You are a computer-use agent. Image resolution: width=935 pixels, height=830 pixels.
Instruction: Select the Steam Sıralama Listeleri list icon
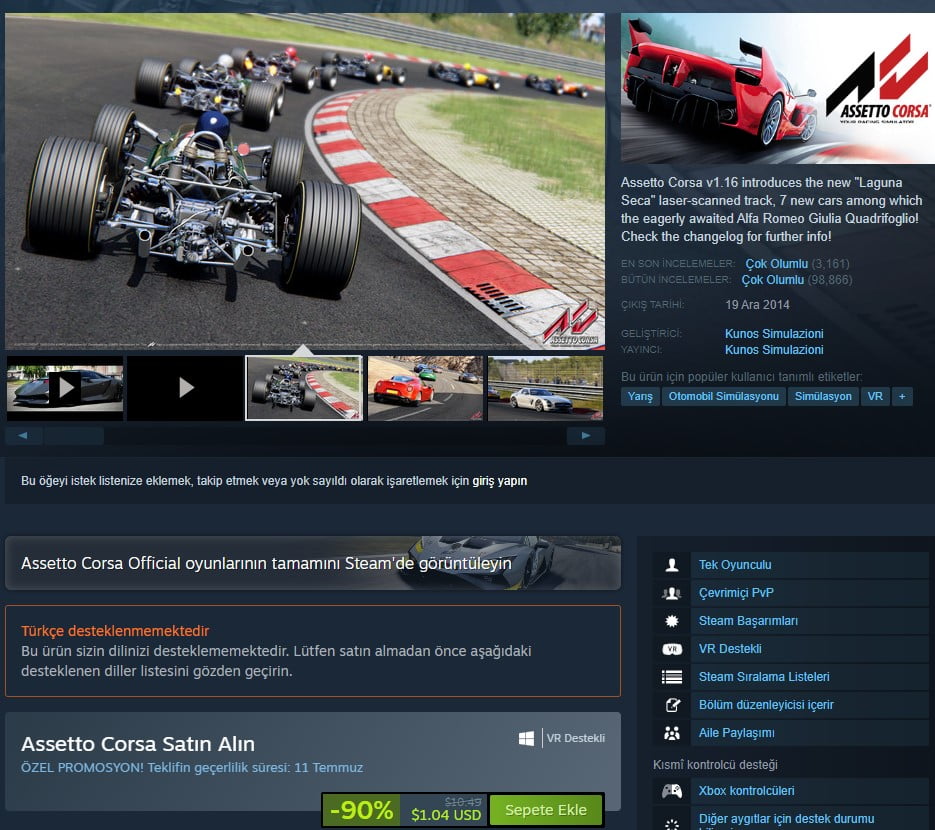[x=672, y=676]
